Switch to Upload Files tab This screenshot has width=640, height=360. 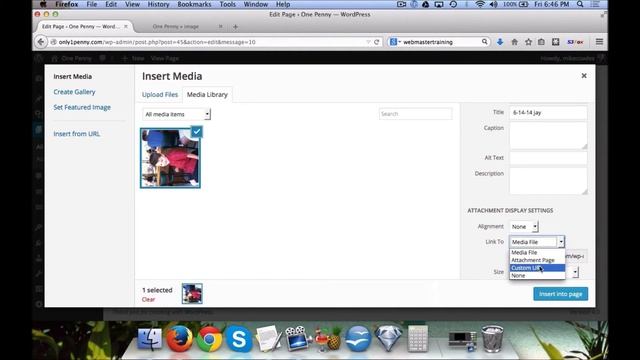[160, 95]
